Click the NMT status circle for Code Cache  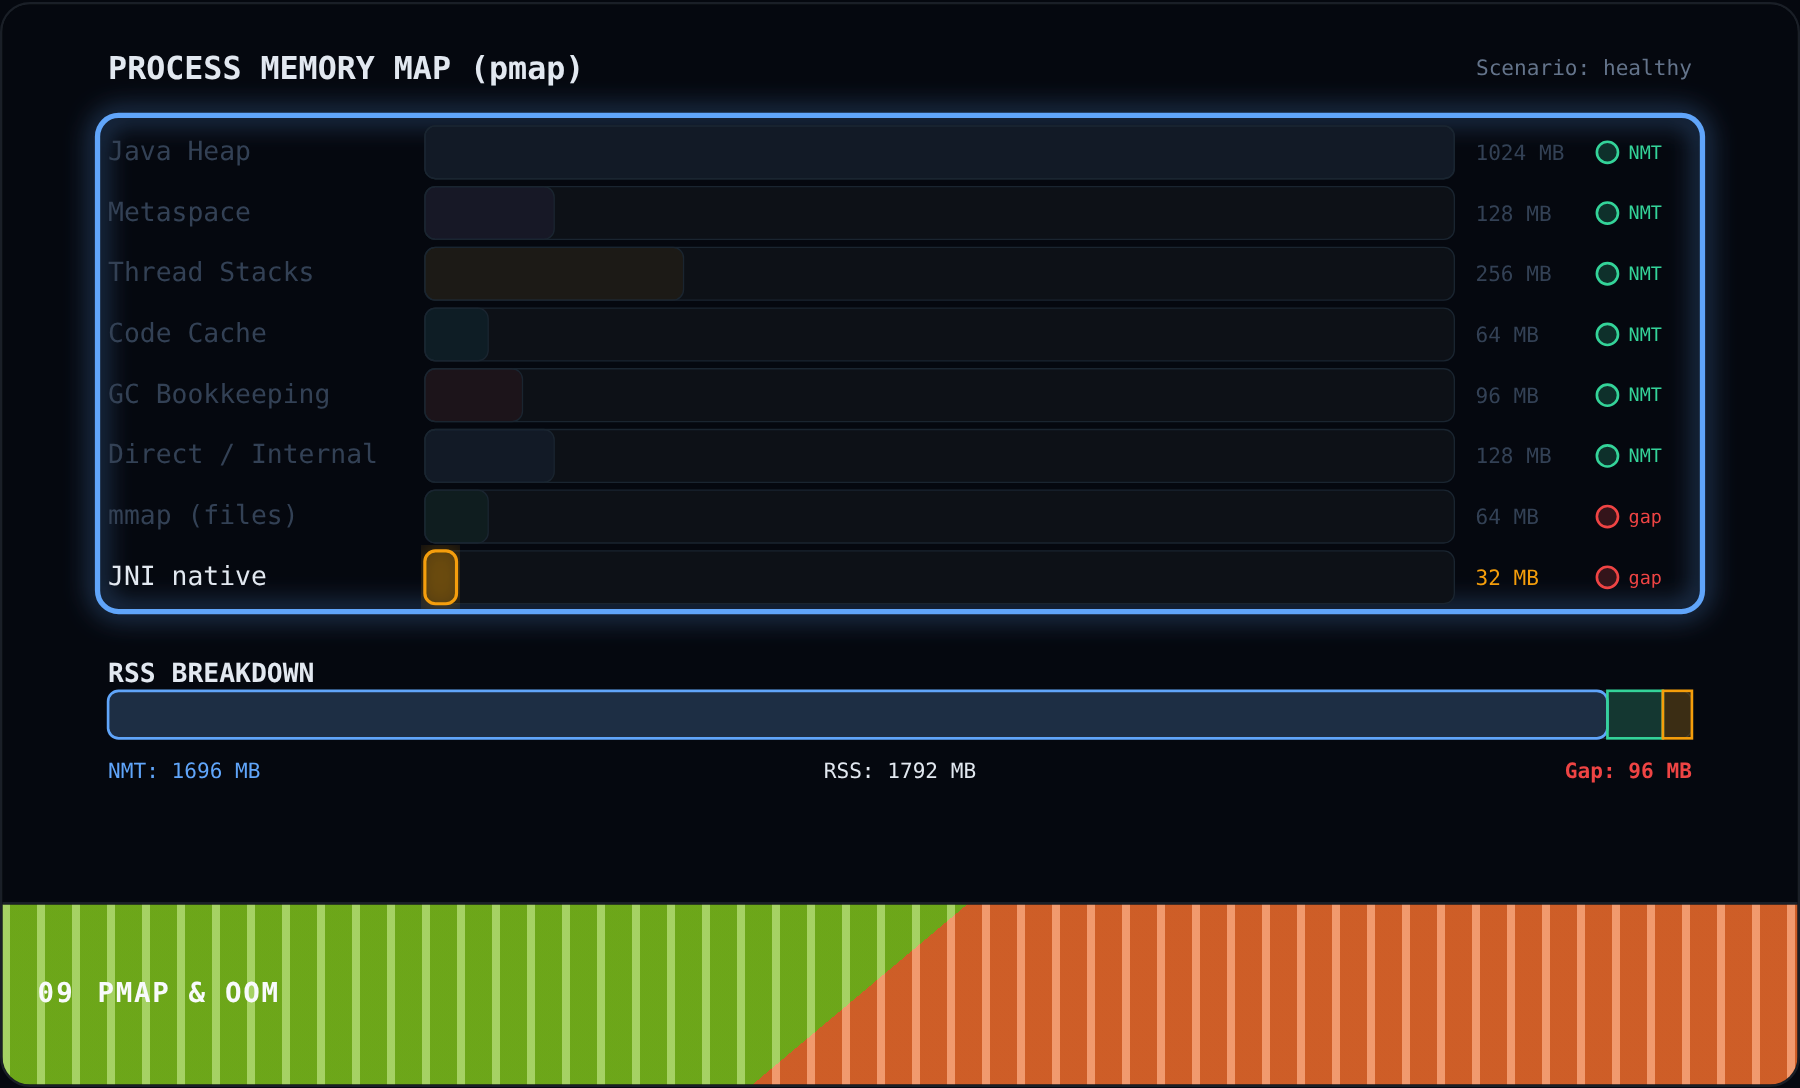pyautogui.click(x=1607, y=334)
